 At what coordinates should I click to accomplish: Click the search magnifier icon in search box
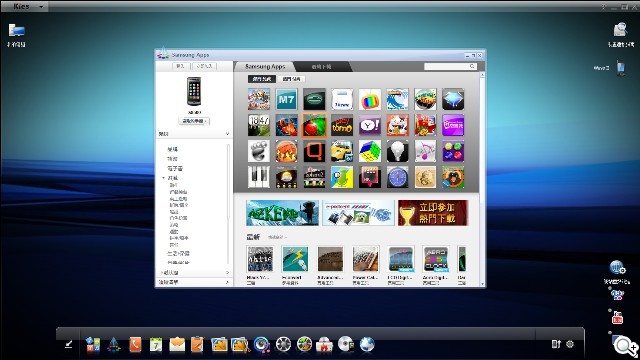[473, 66]
